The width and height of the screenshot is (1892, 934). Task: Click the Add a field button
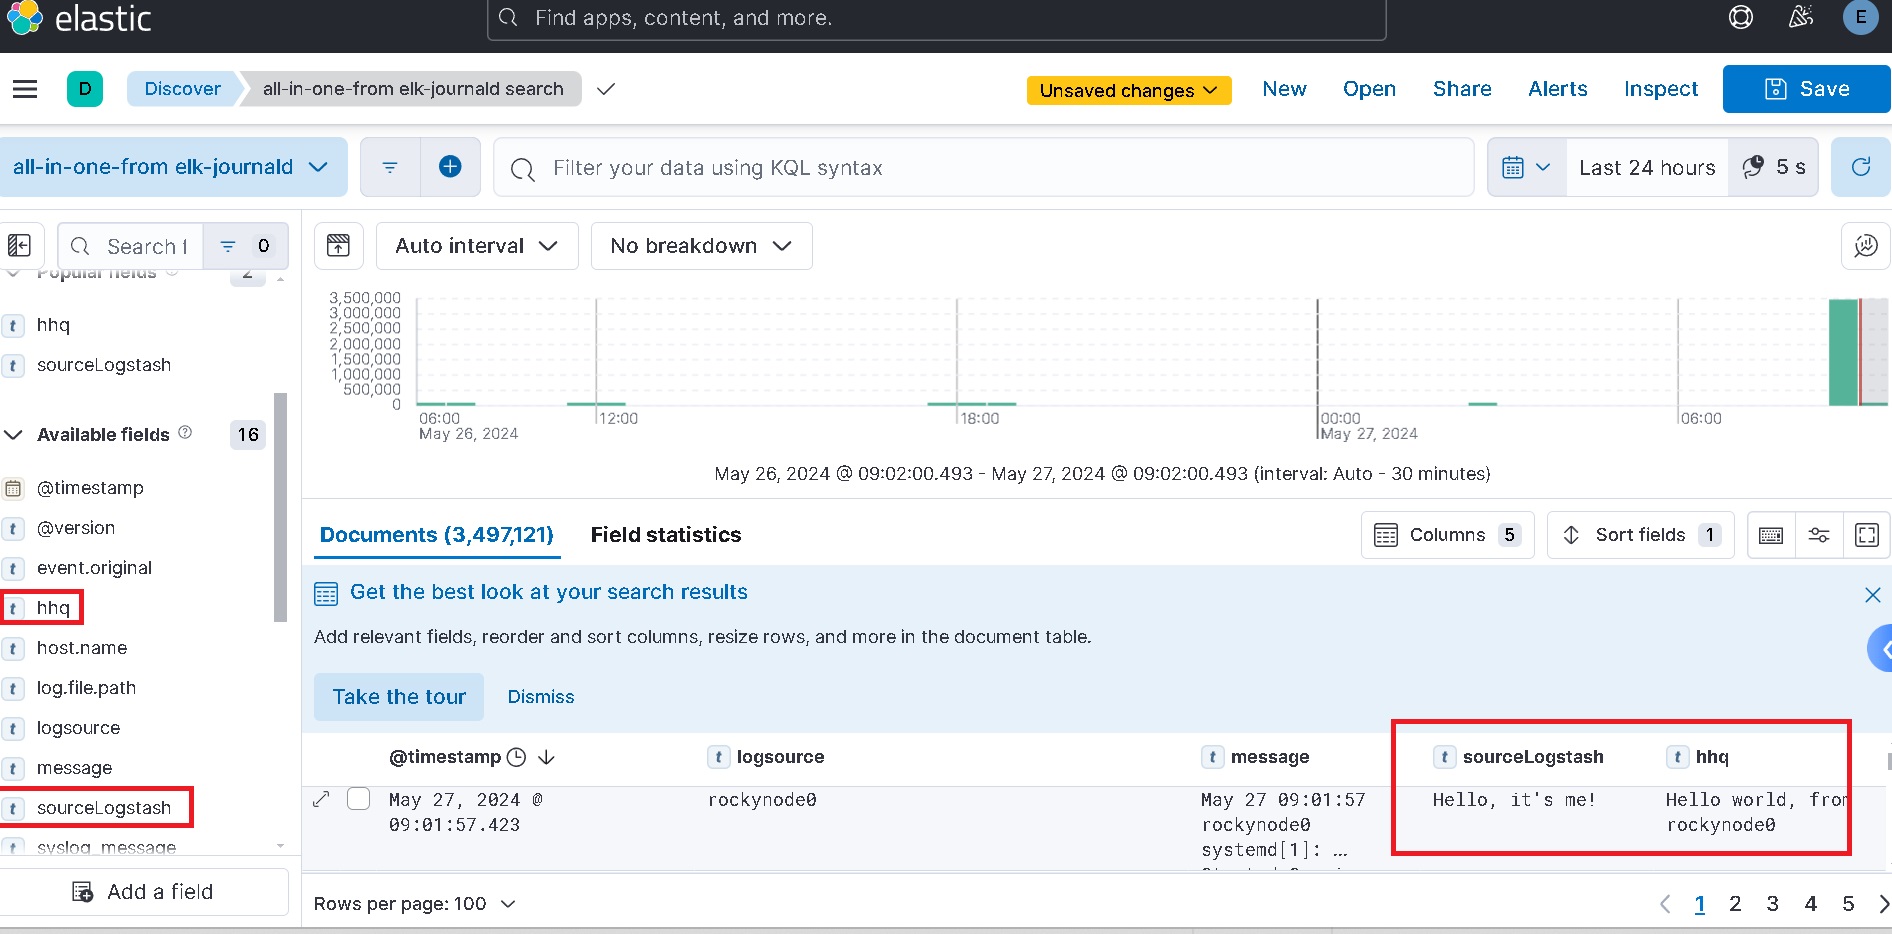(144, 892)
